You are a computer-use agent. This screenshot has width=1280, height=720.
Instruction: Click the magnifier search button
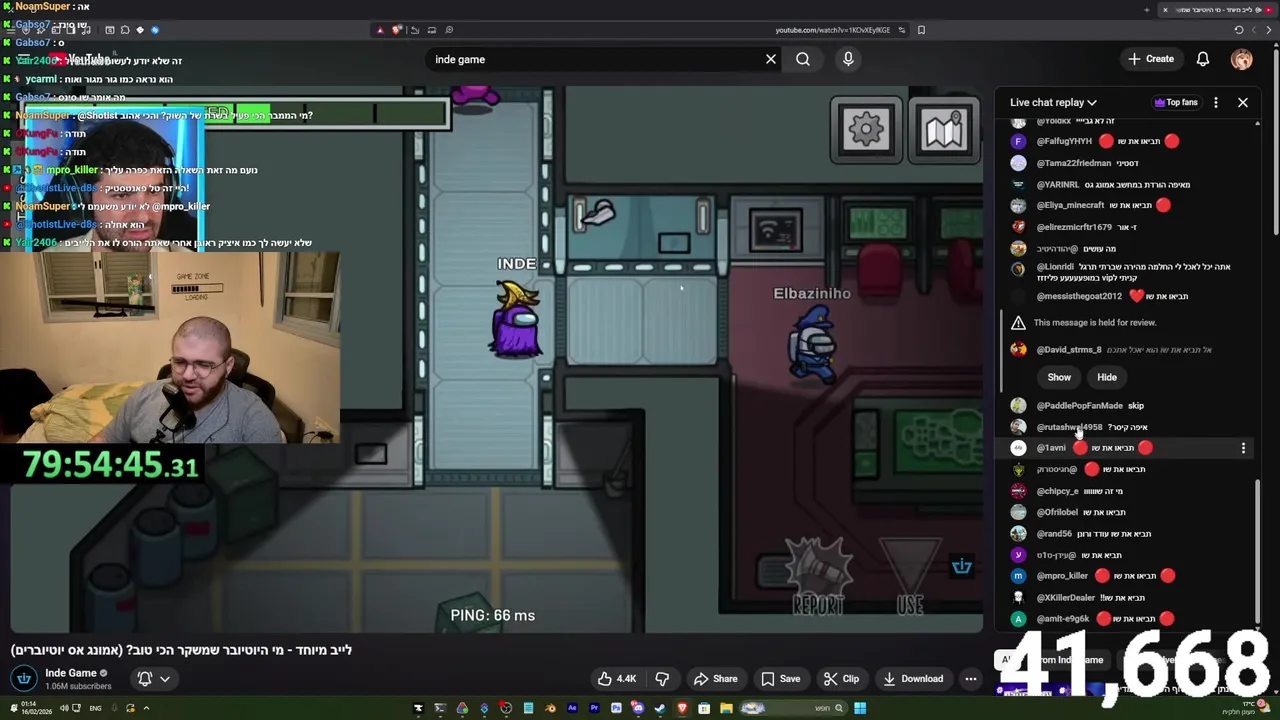click(803, 59)
